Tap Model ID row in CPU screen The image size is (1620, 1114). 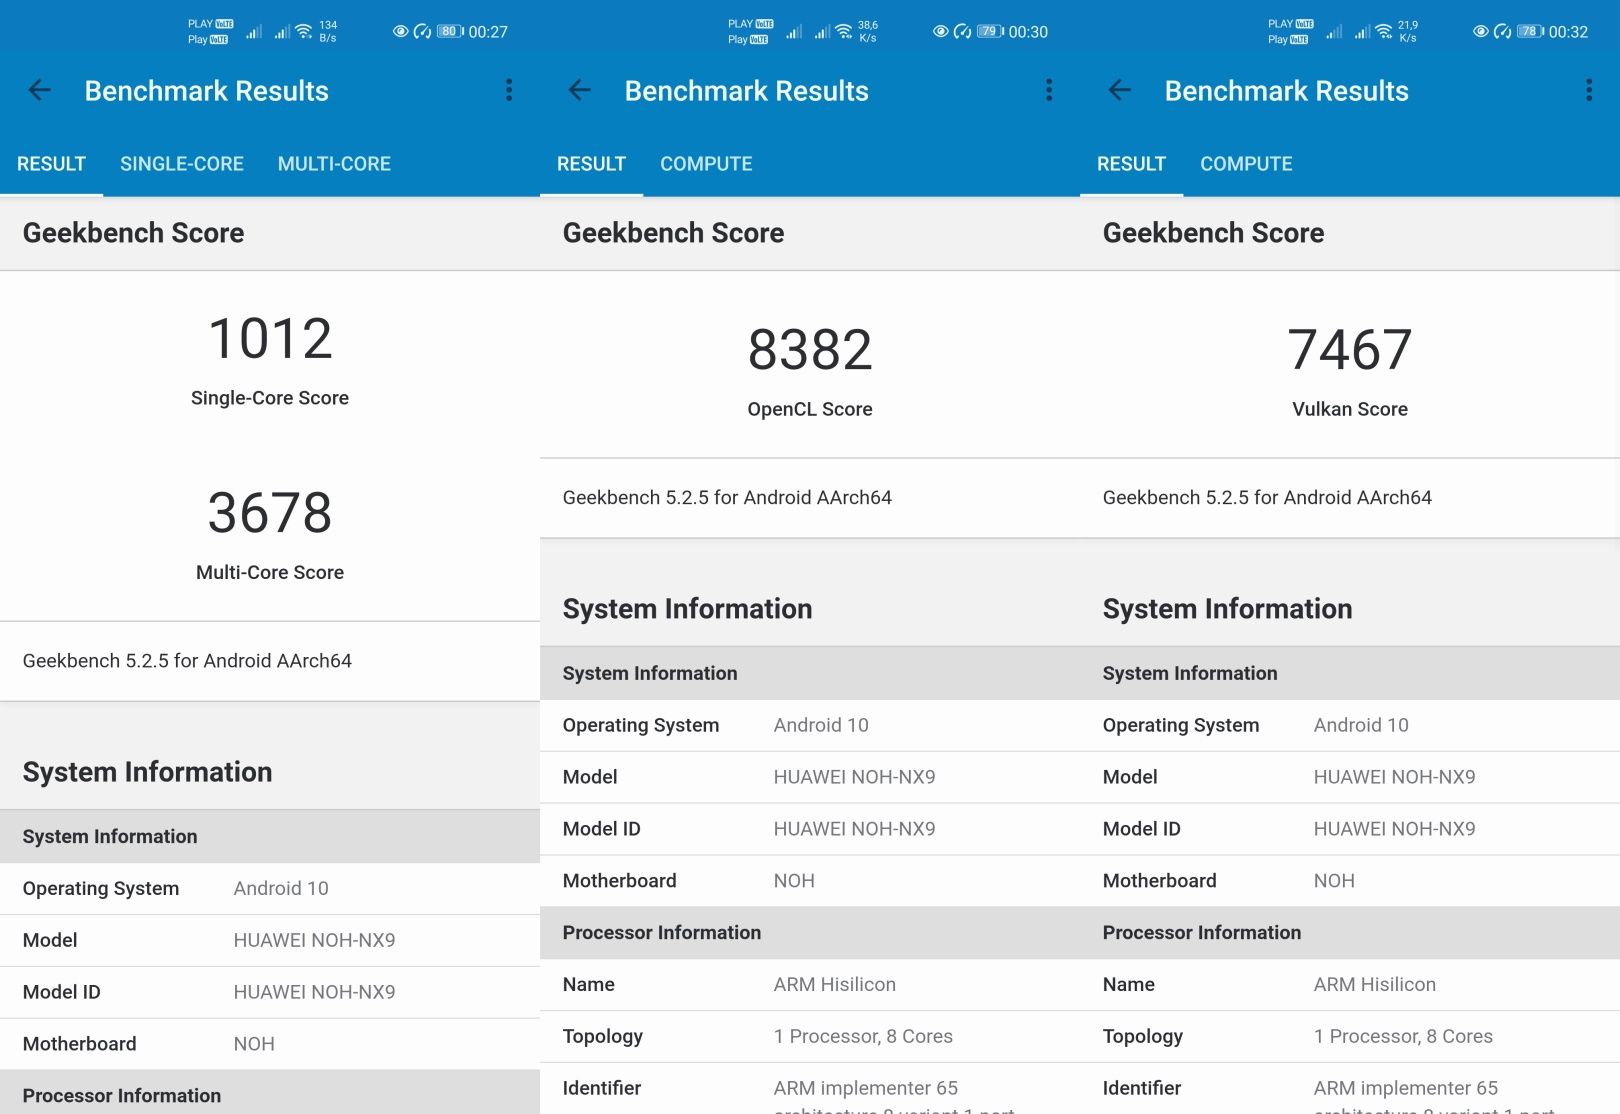[x=270, y=993]
